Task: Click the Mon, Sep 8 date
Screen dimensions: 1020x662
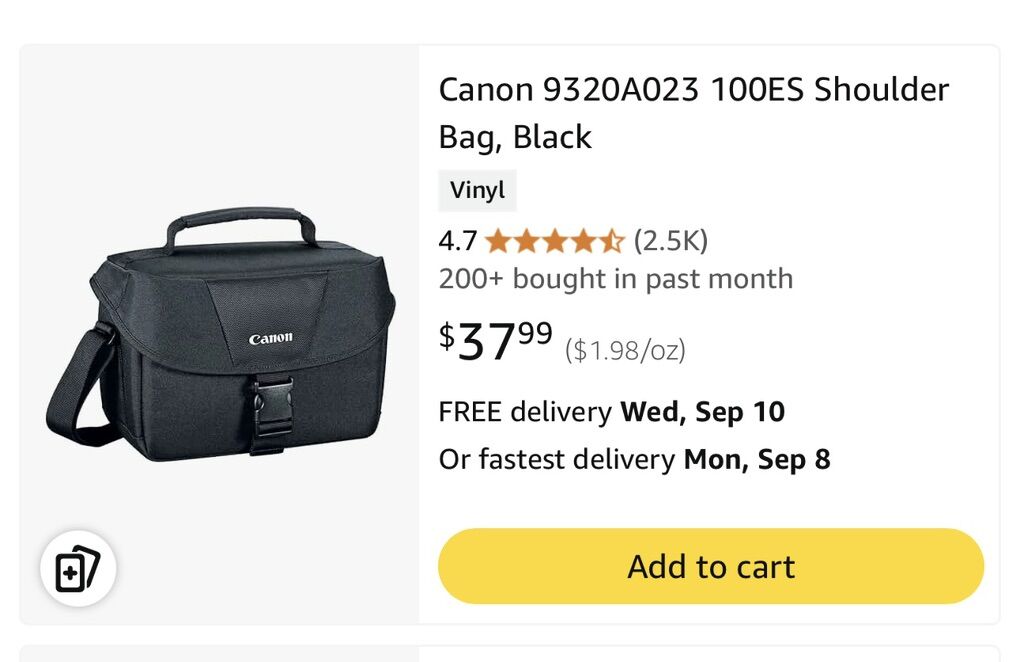Action: (756, 460)
